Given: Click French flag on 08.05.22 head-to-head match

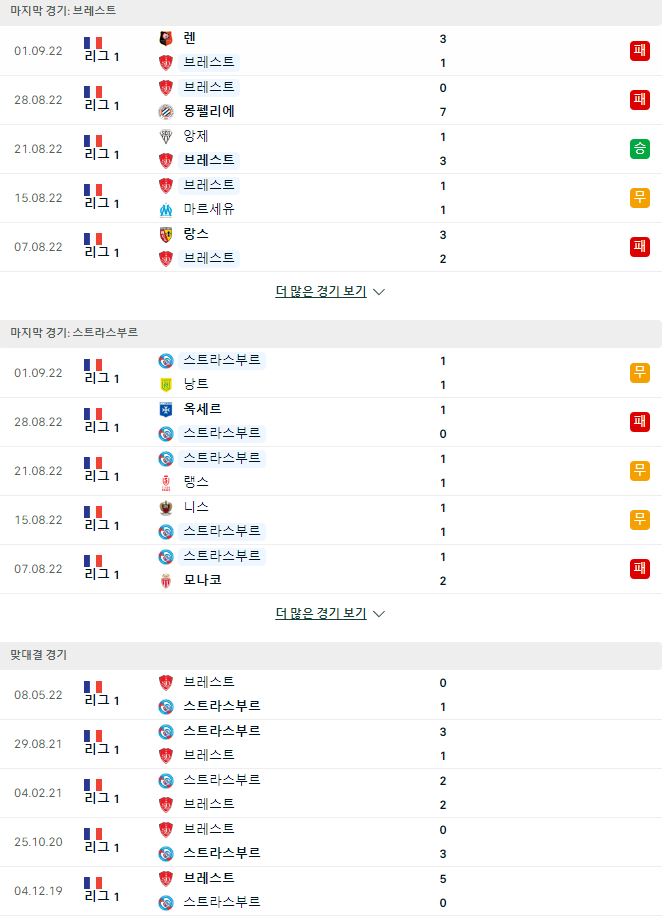Looking at the screenshot, I should pos(93,686).
